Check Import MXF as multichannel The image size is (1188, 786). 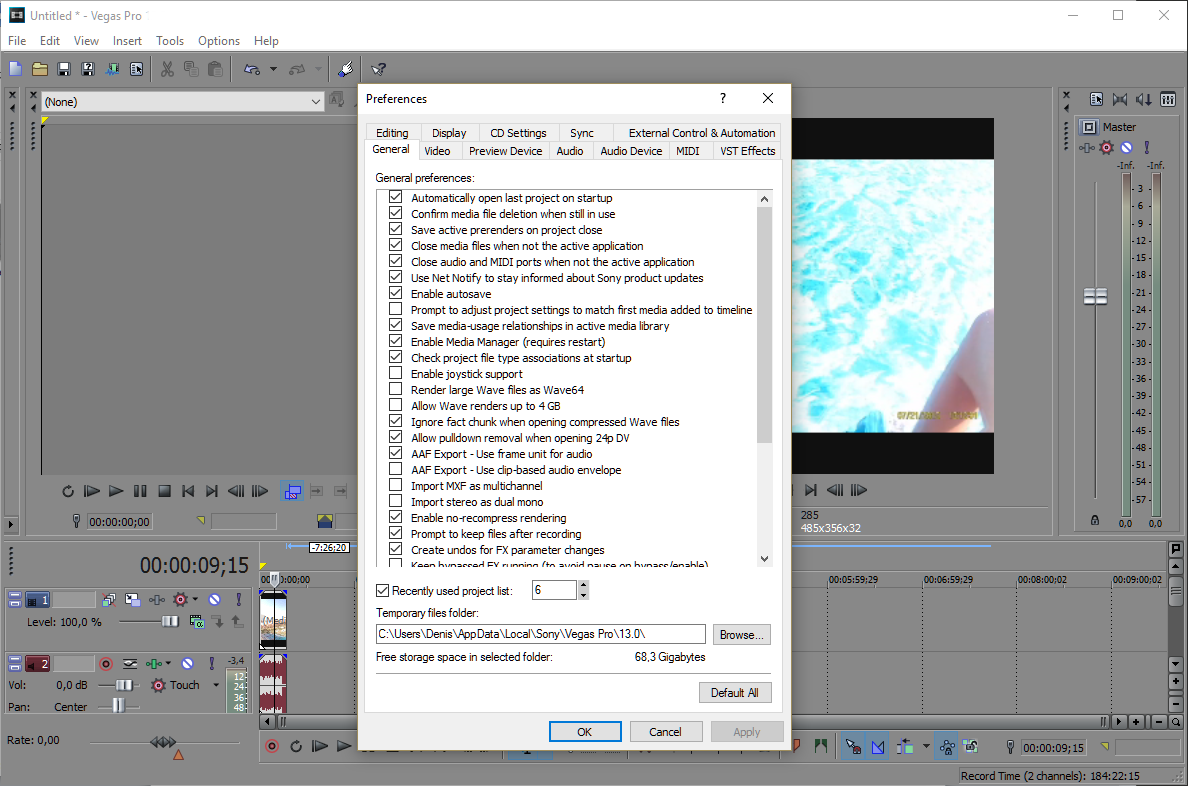coord(395,485)
